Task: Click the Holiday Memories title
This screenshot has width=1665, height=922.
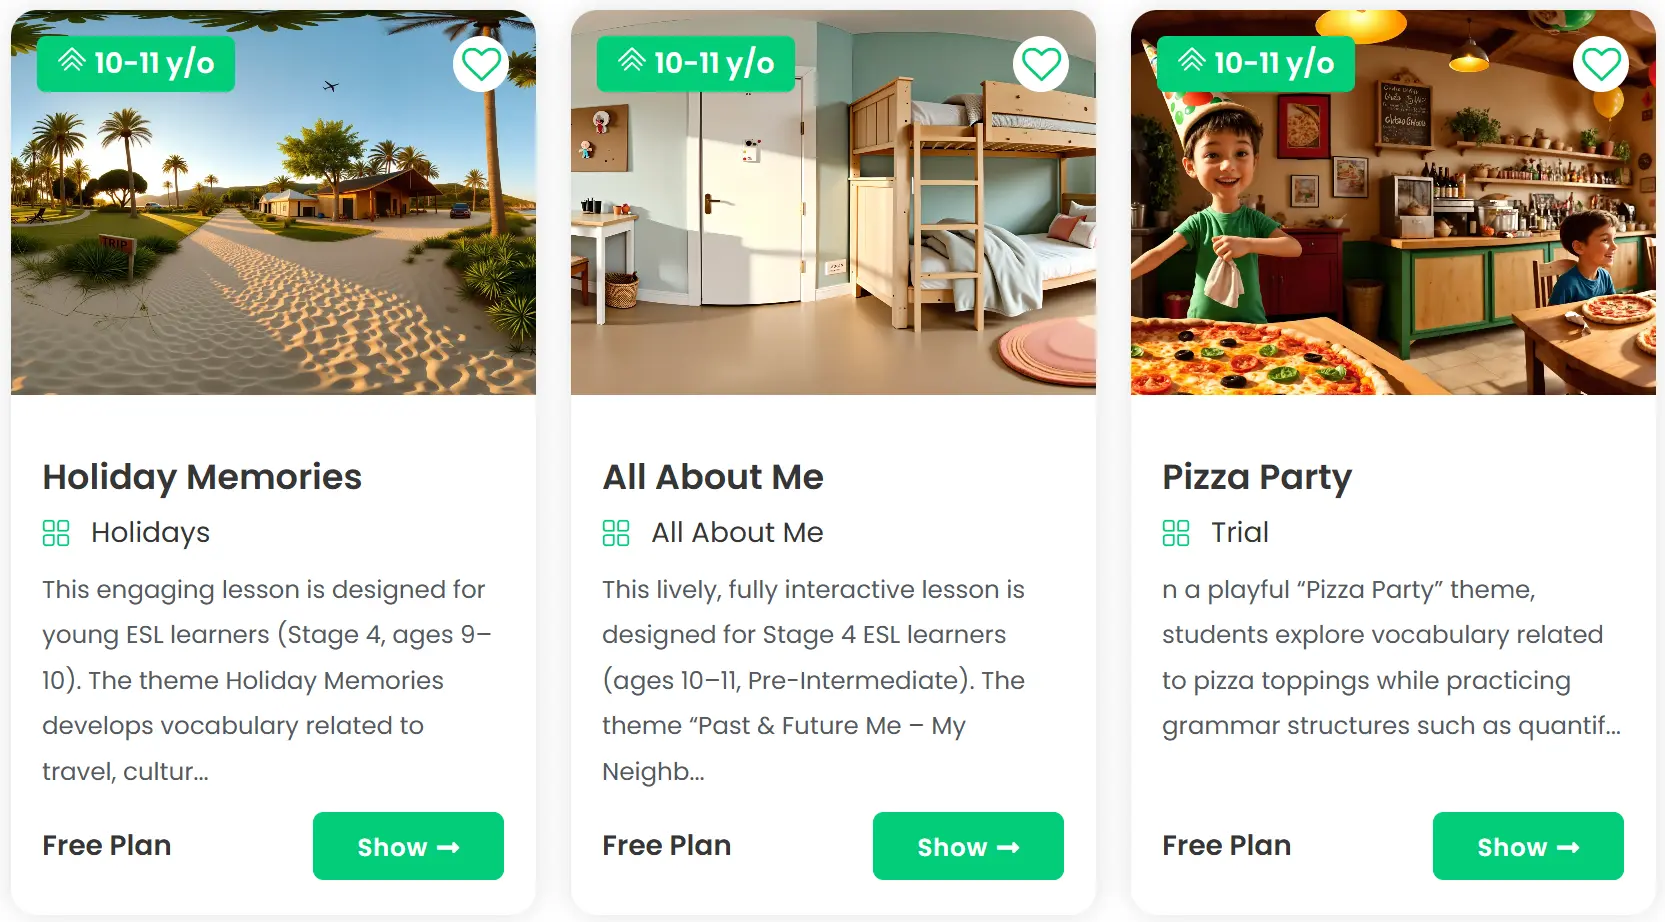Action: (202, 477)
